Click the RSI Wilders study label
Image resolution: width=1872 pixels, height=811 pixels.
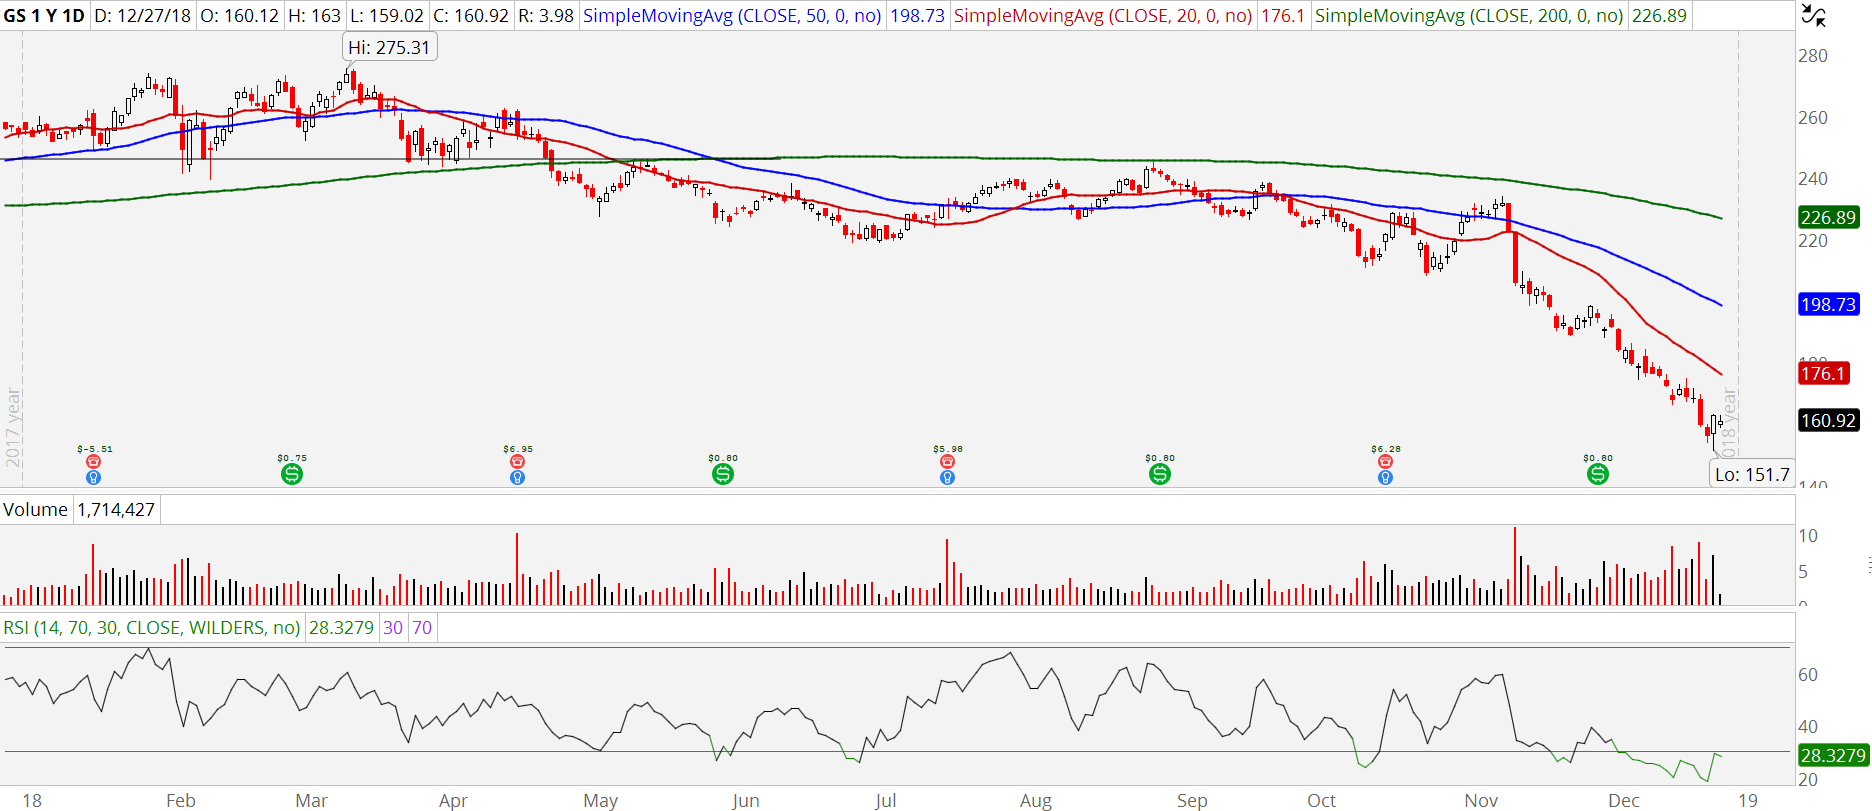coord(151,628)
